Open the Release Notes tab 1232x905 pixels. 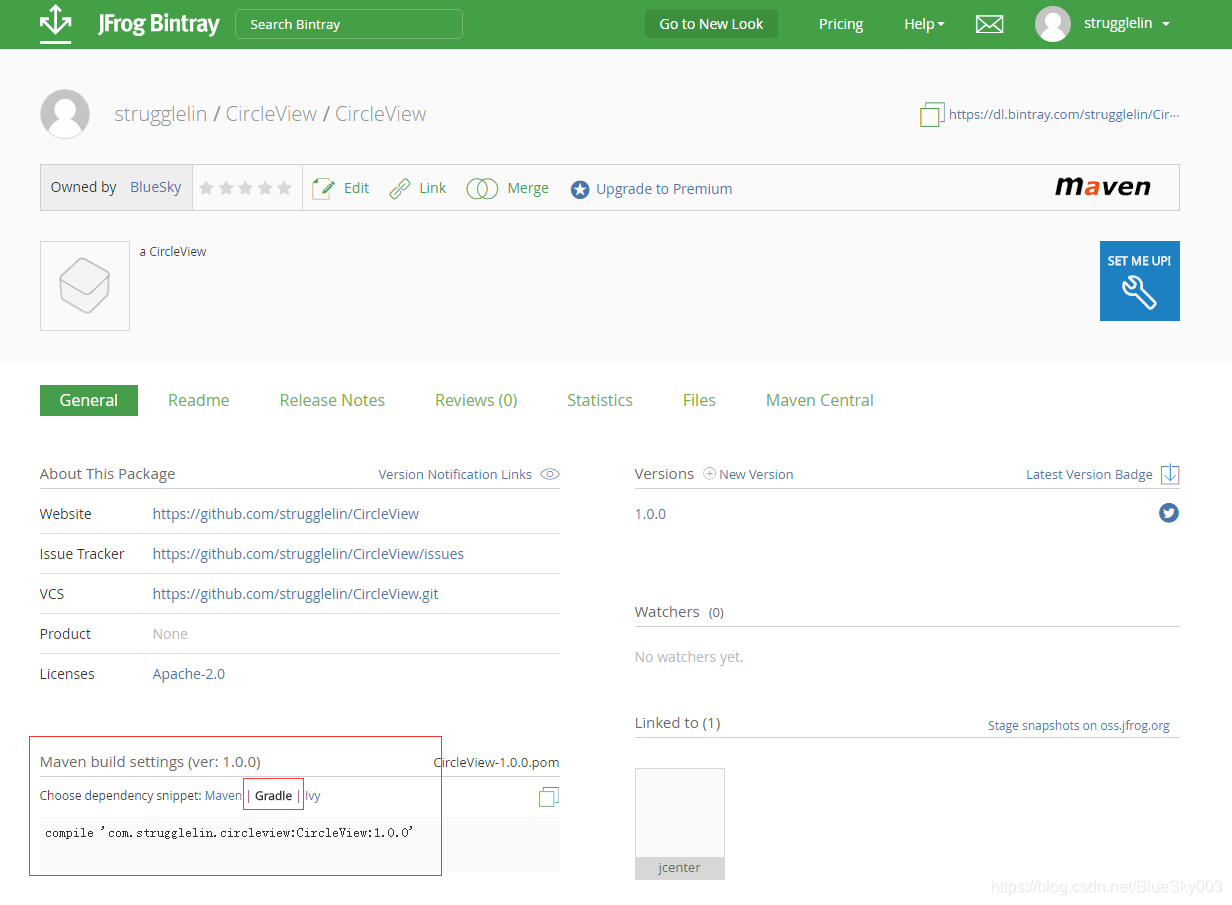[x=332, y=400]
